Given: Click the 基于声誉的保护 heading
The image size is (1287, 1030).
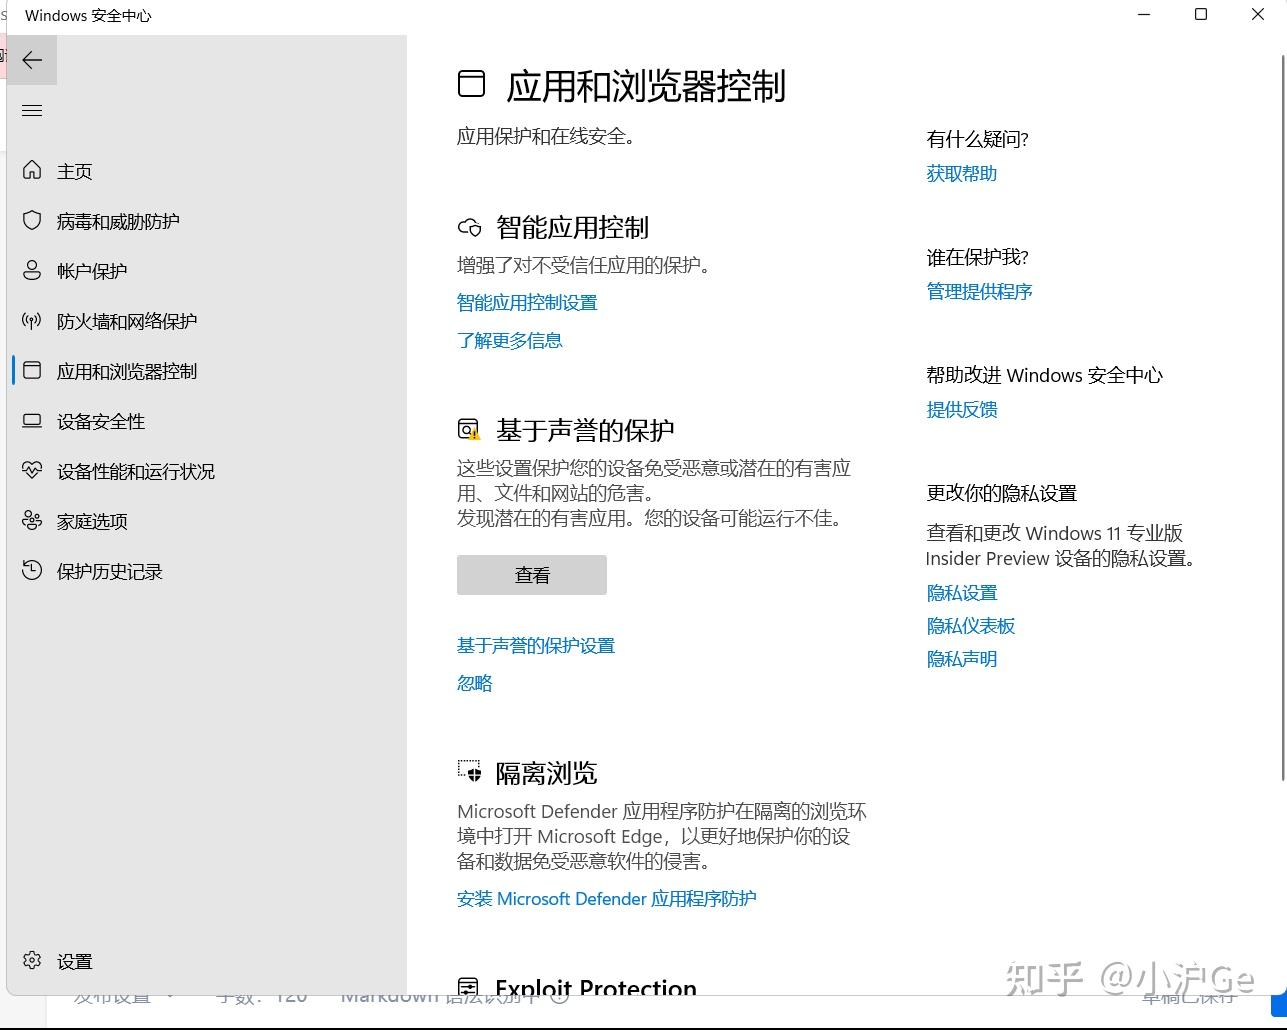Looking at the screenshot, I should [586, 430].
